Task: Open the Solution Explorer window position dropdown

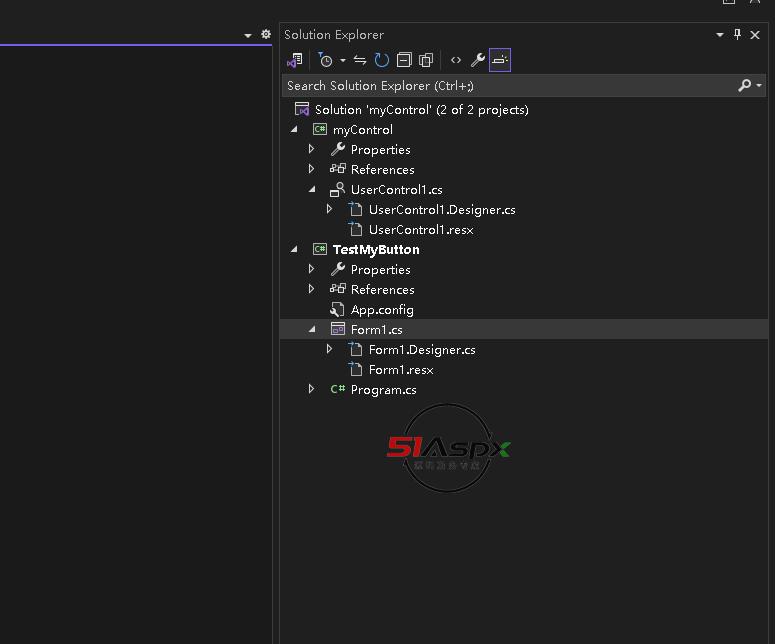Action: click(720, 35)
